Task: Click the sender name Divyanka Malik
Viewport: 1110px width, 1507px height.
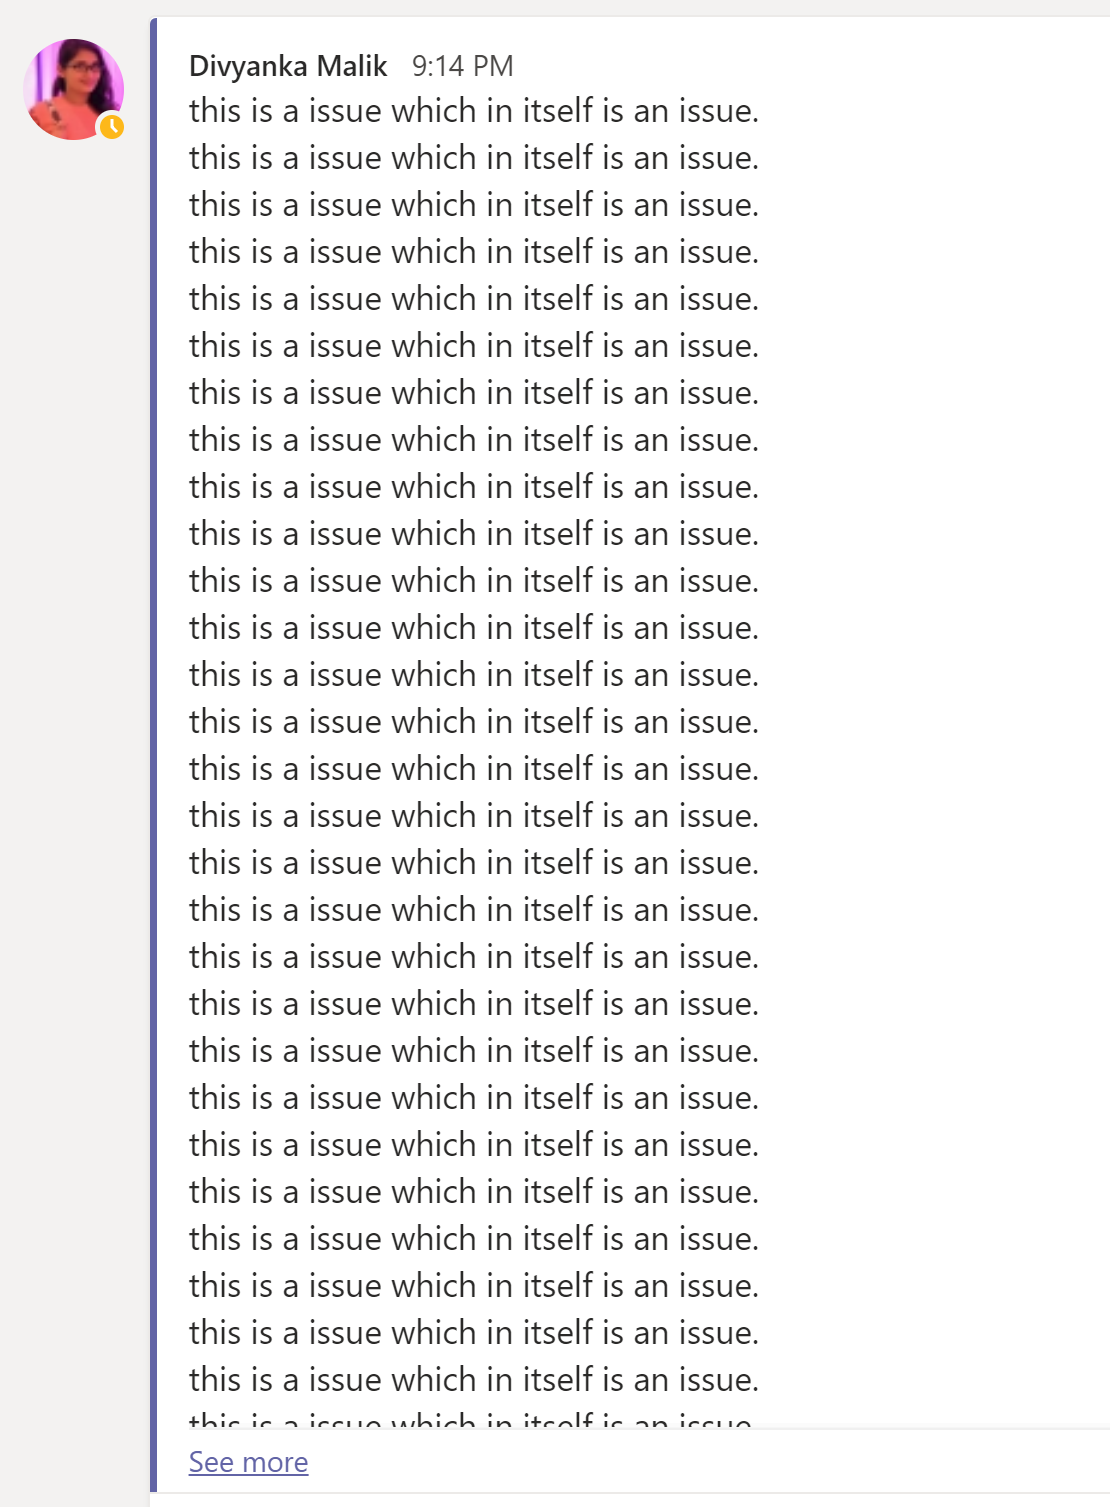Action: coord(288,66)
